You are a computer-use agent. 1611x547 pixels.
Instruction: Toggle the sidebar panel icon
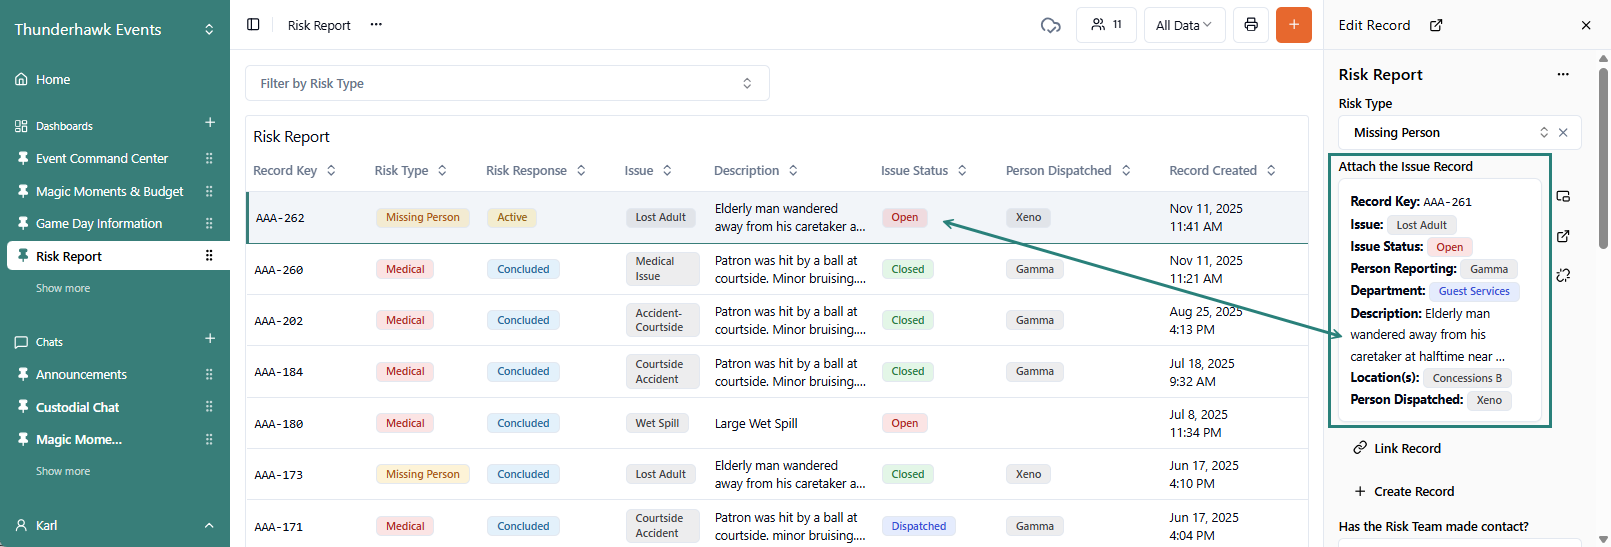[253, 25]
